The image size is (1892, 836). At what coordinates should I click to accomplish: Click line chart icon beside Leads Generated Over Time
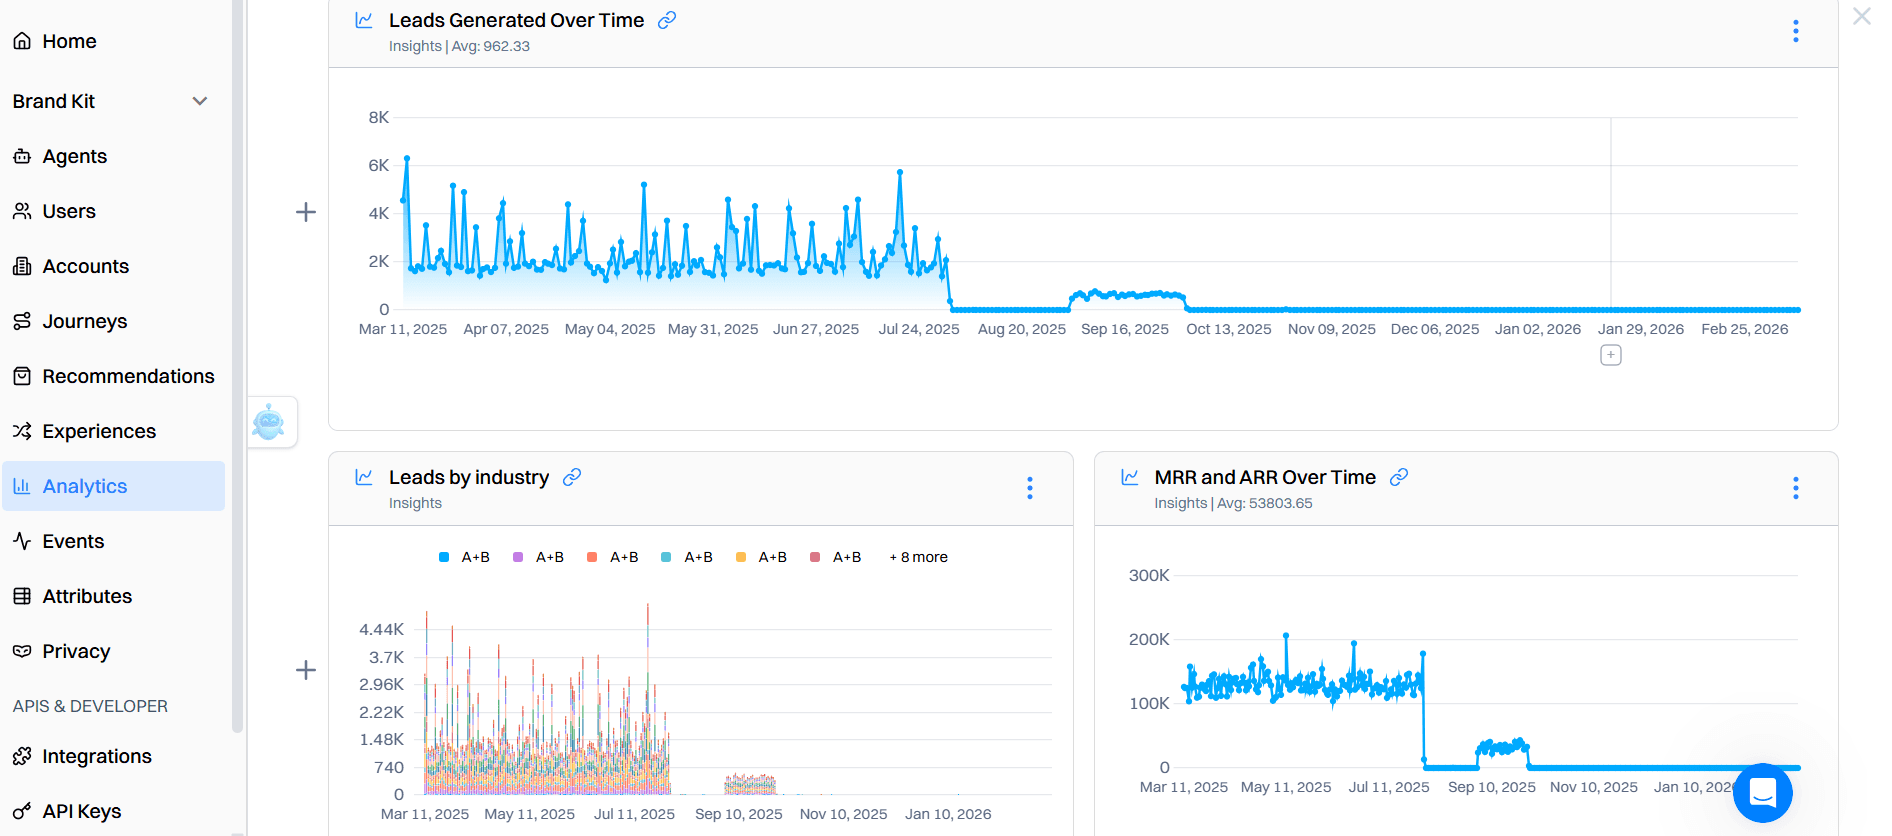(364, 20)
